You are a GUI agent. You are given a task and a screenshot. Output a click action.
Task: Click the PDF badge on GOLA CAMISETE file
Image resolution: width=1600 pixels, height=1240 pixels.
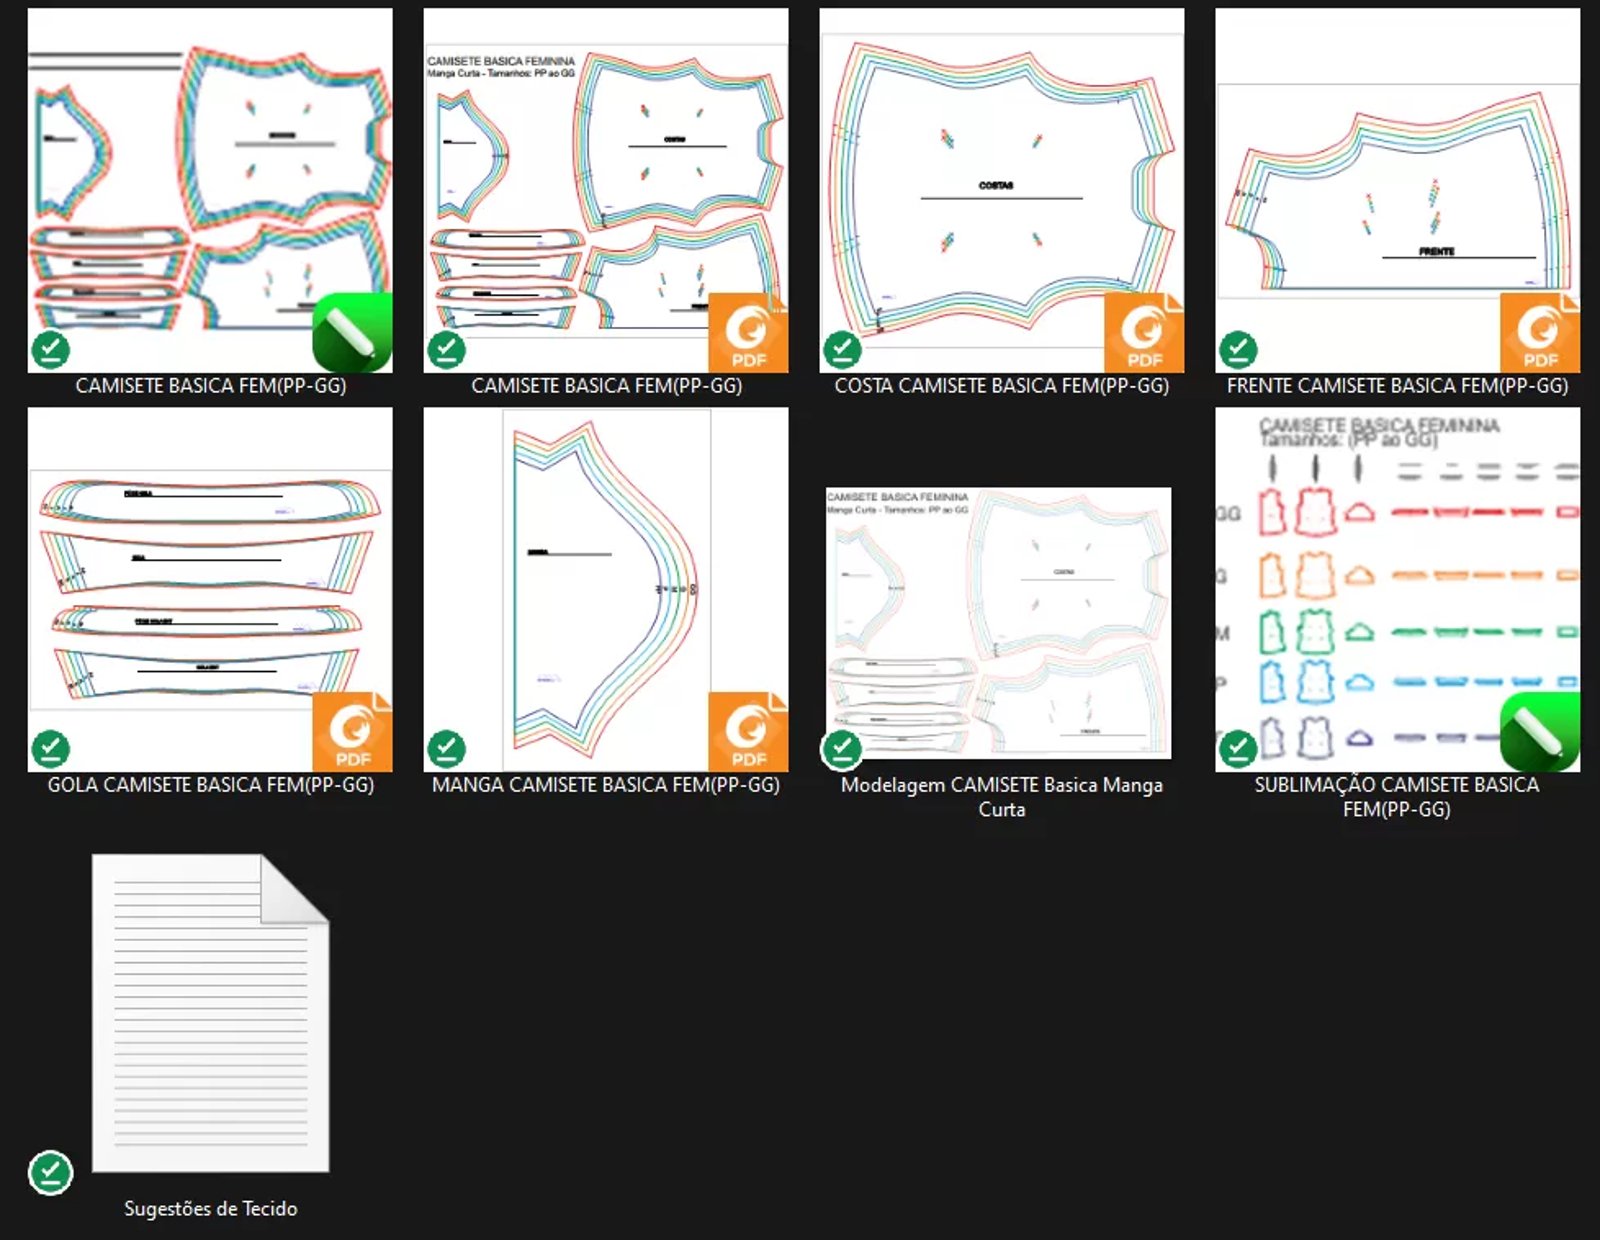pos(352,732)
